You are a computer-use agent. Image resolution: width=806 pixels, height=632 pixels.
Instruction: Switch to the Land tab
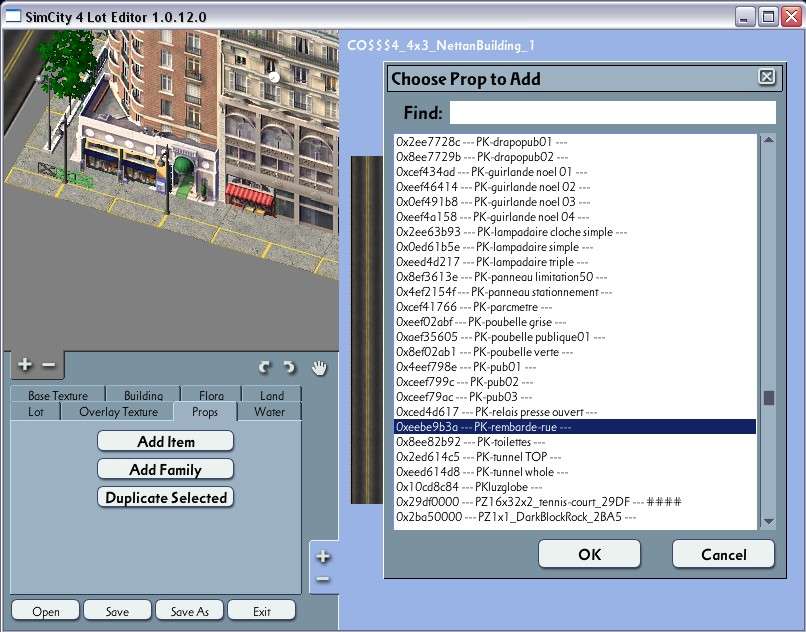pos(271,395)
